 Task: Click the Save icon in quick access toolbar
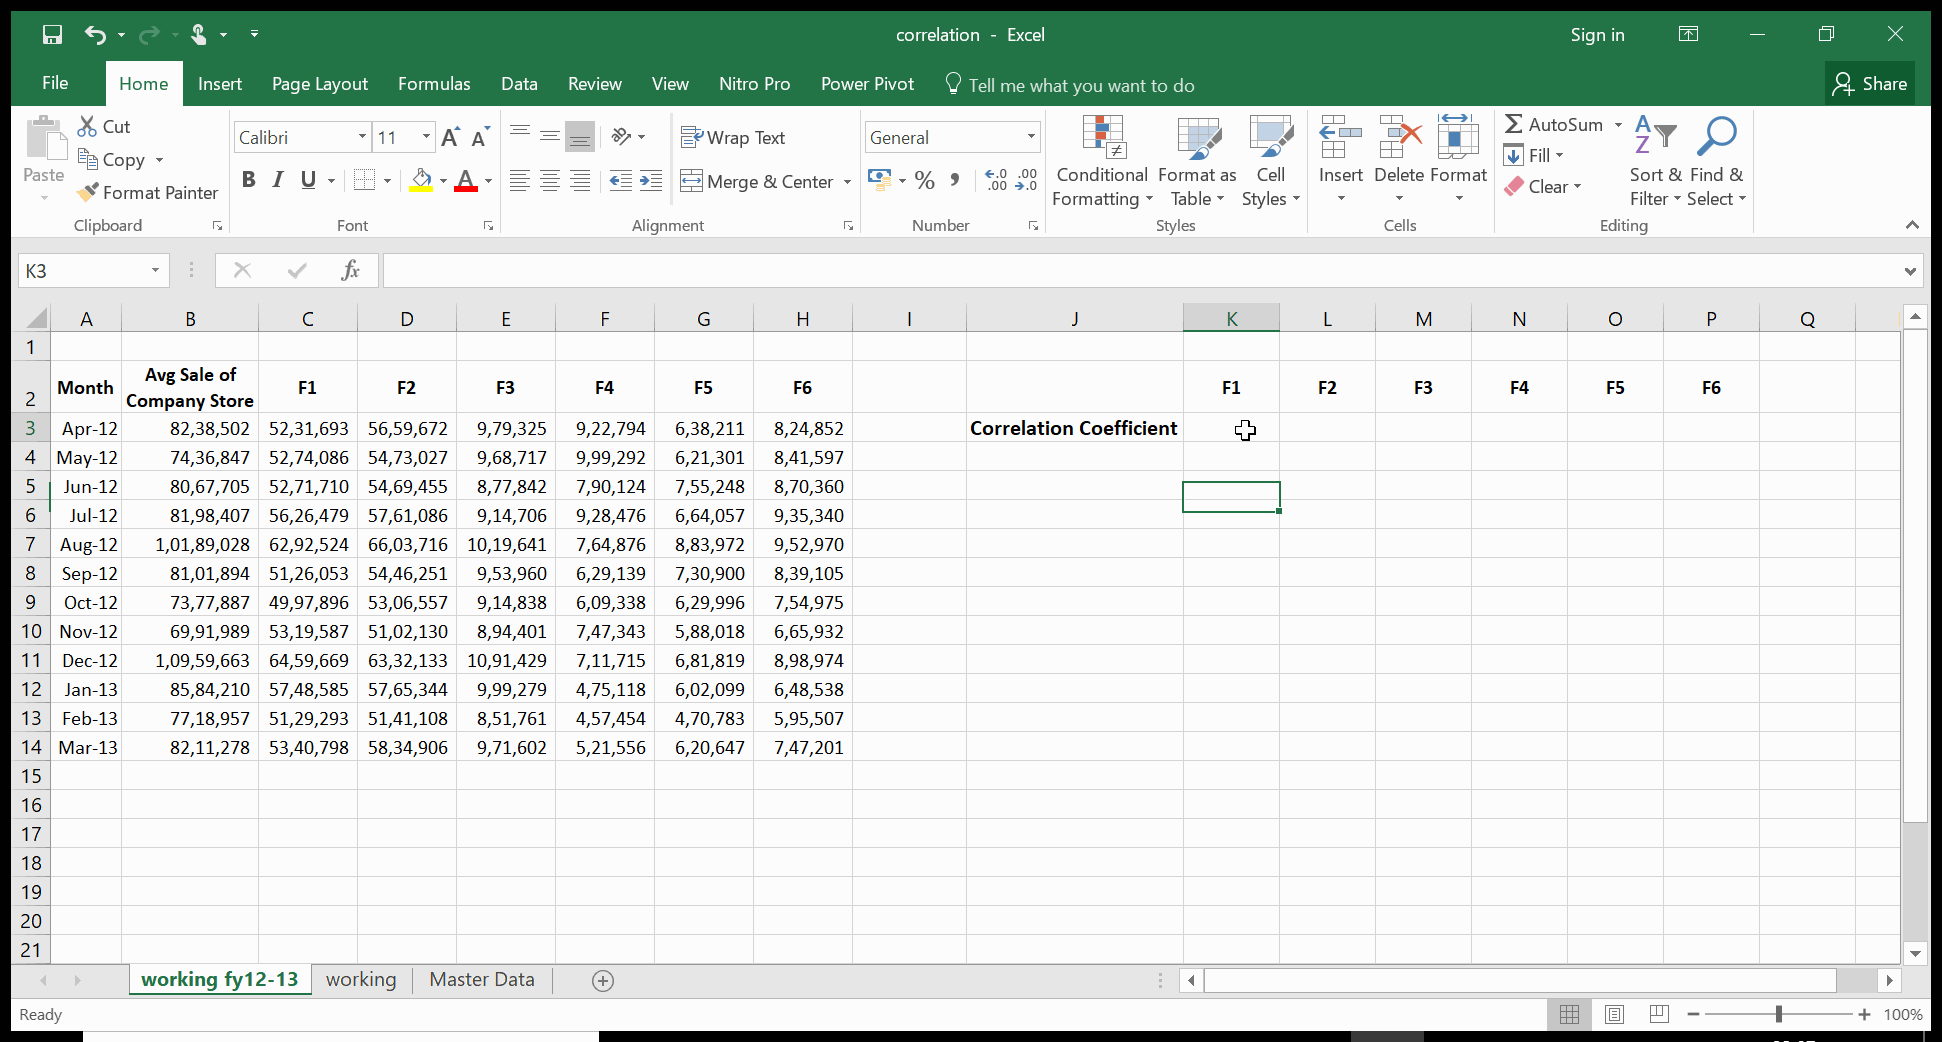pos(52,35)
